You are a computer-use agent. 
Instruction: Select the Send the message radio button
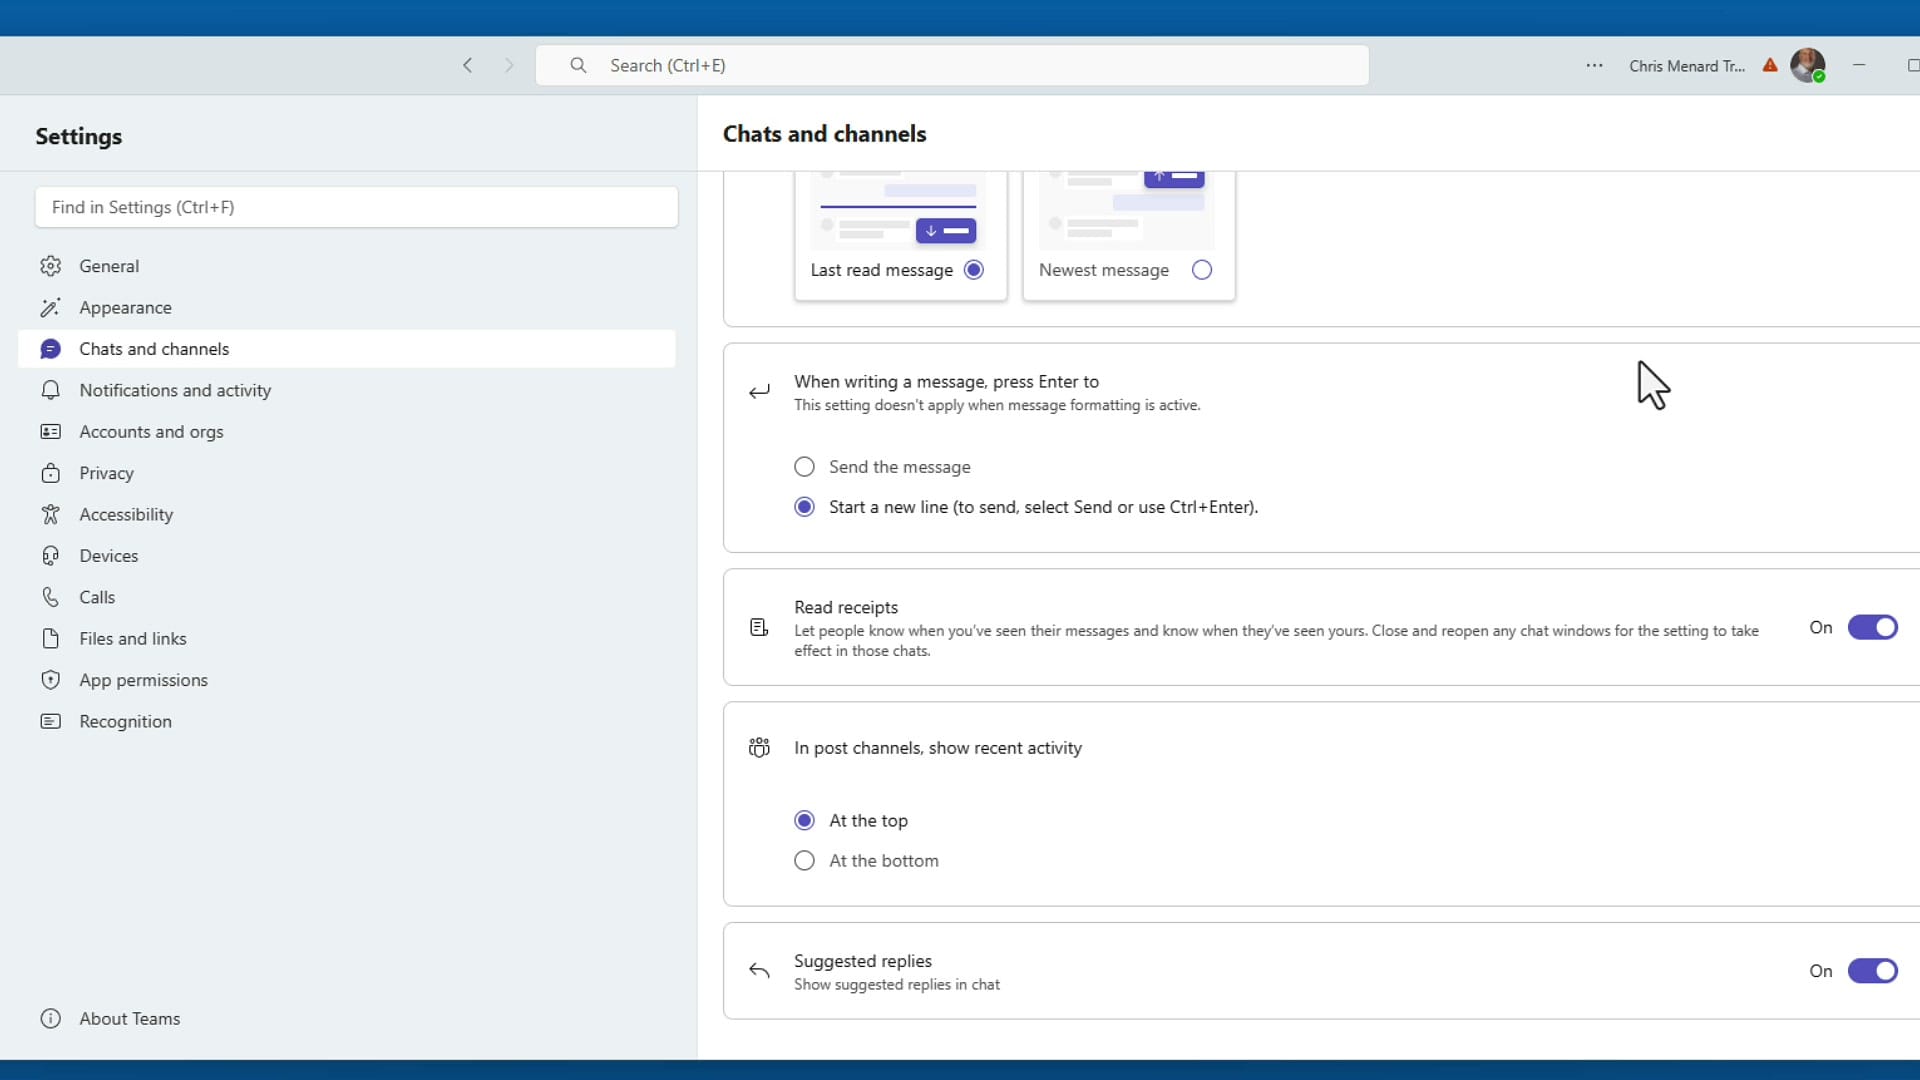tap(804, 466)
